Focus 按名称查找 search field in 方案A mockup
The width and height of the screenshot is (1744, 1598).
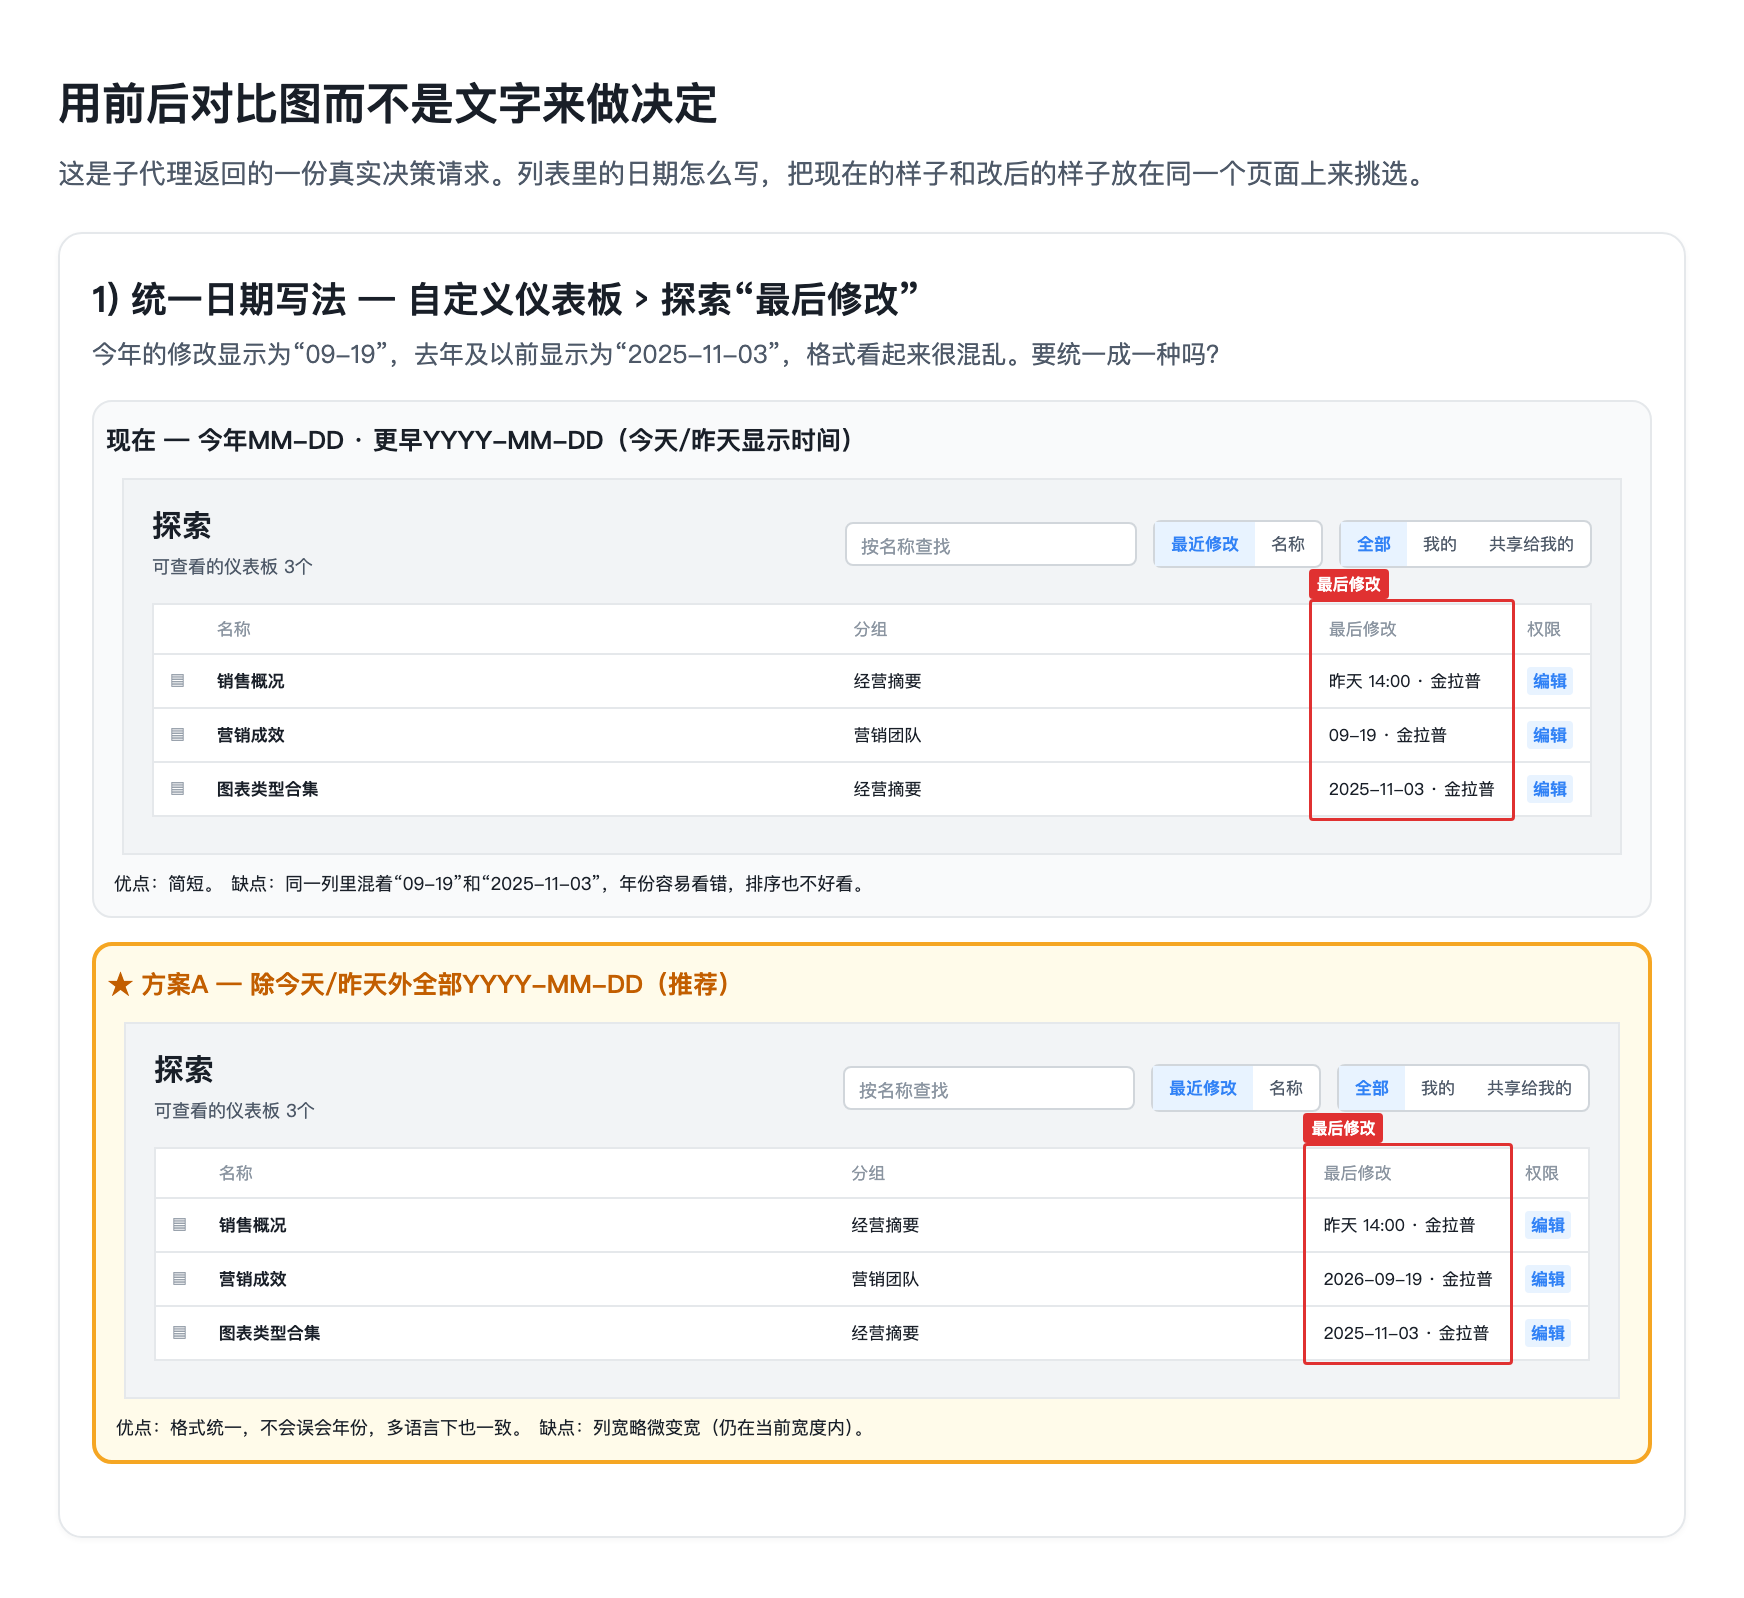coord(988,1089)
